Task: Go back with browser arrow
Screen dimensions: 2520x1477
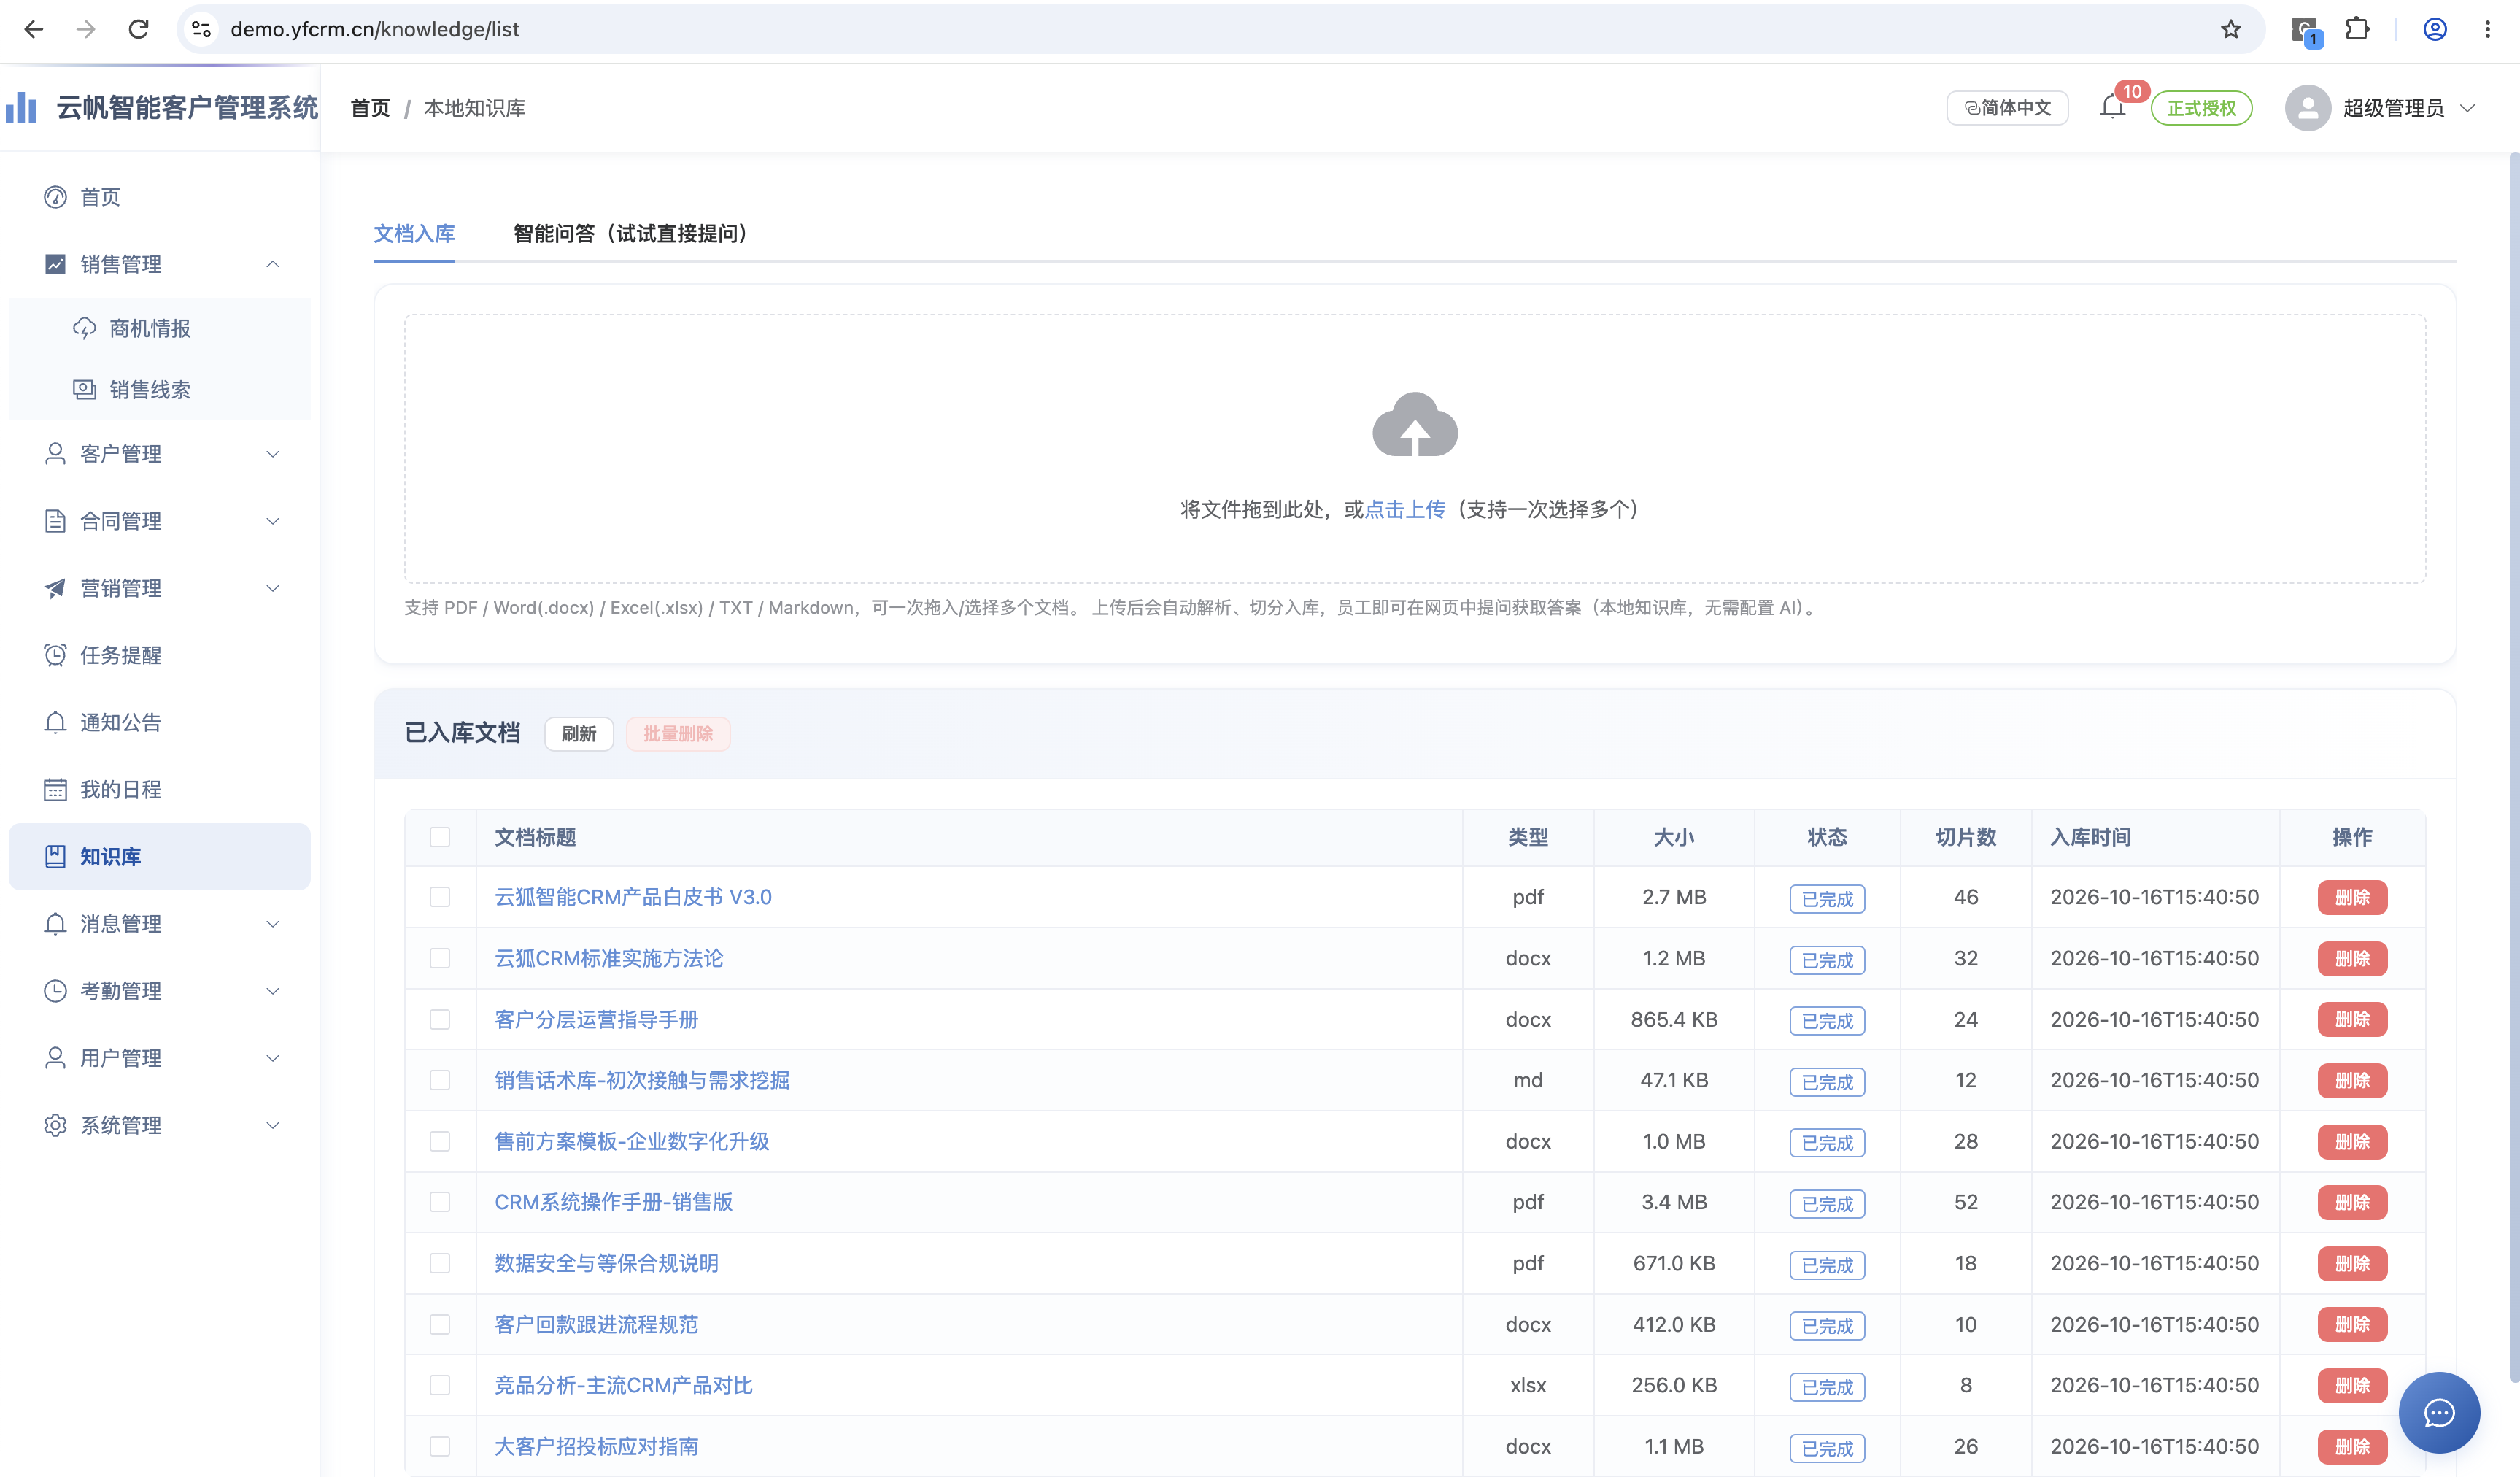Action: coord(34,29)
